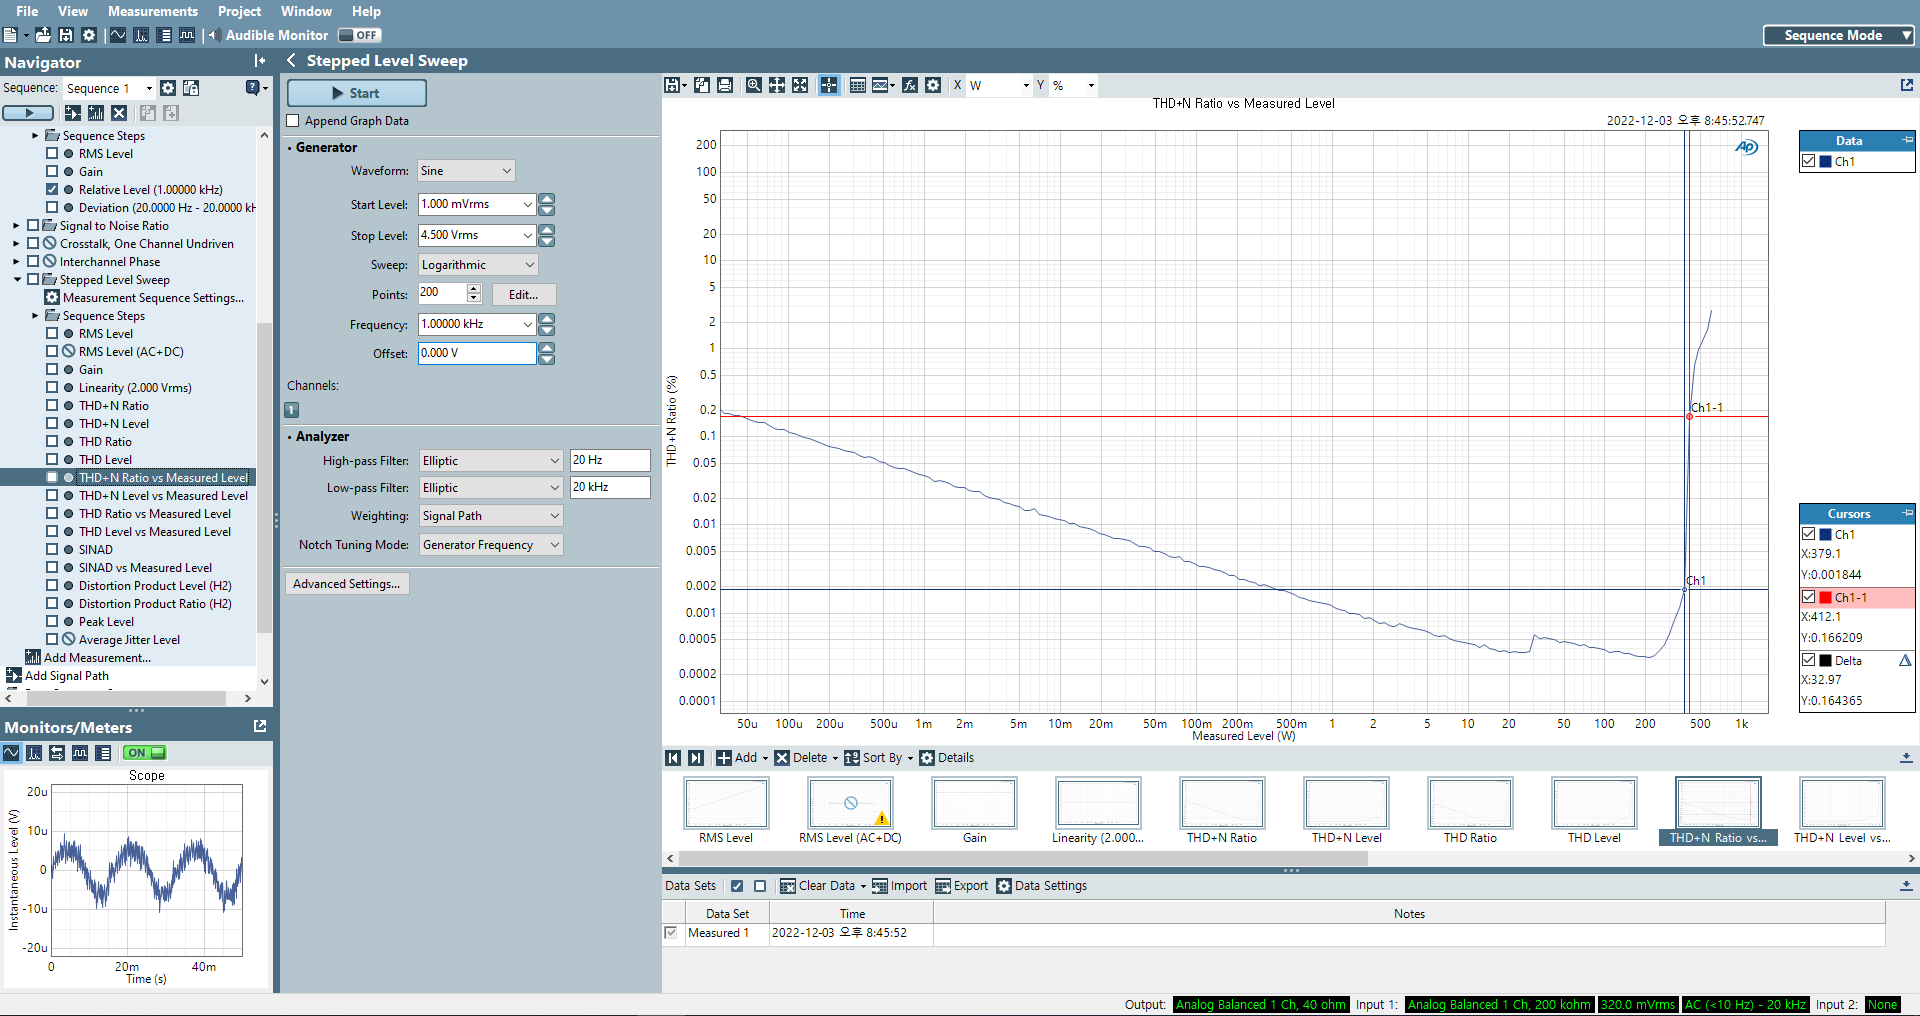Open the Sequence 1 selector dropdown
The width and height of the screenshot is (1920, 1016).
[109, 88]
